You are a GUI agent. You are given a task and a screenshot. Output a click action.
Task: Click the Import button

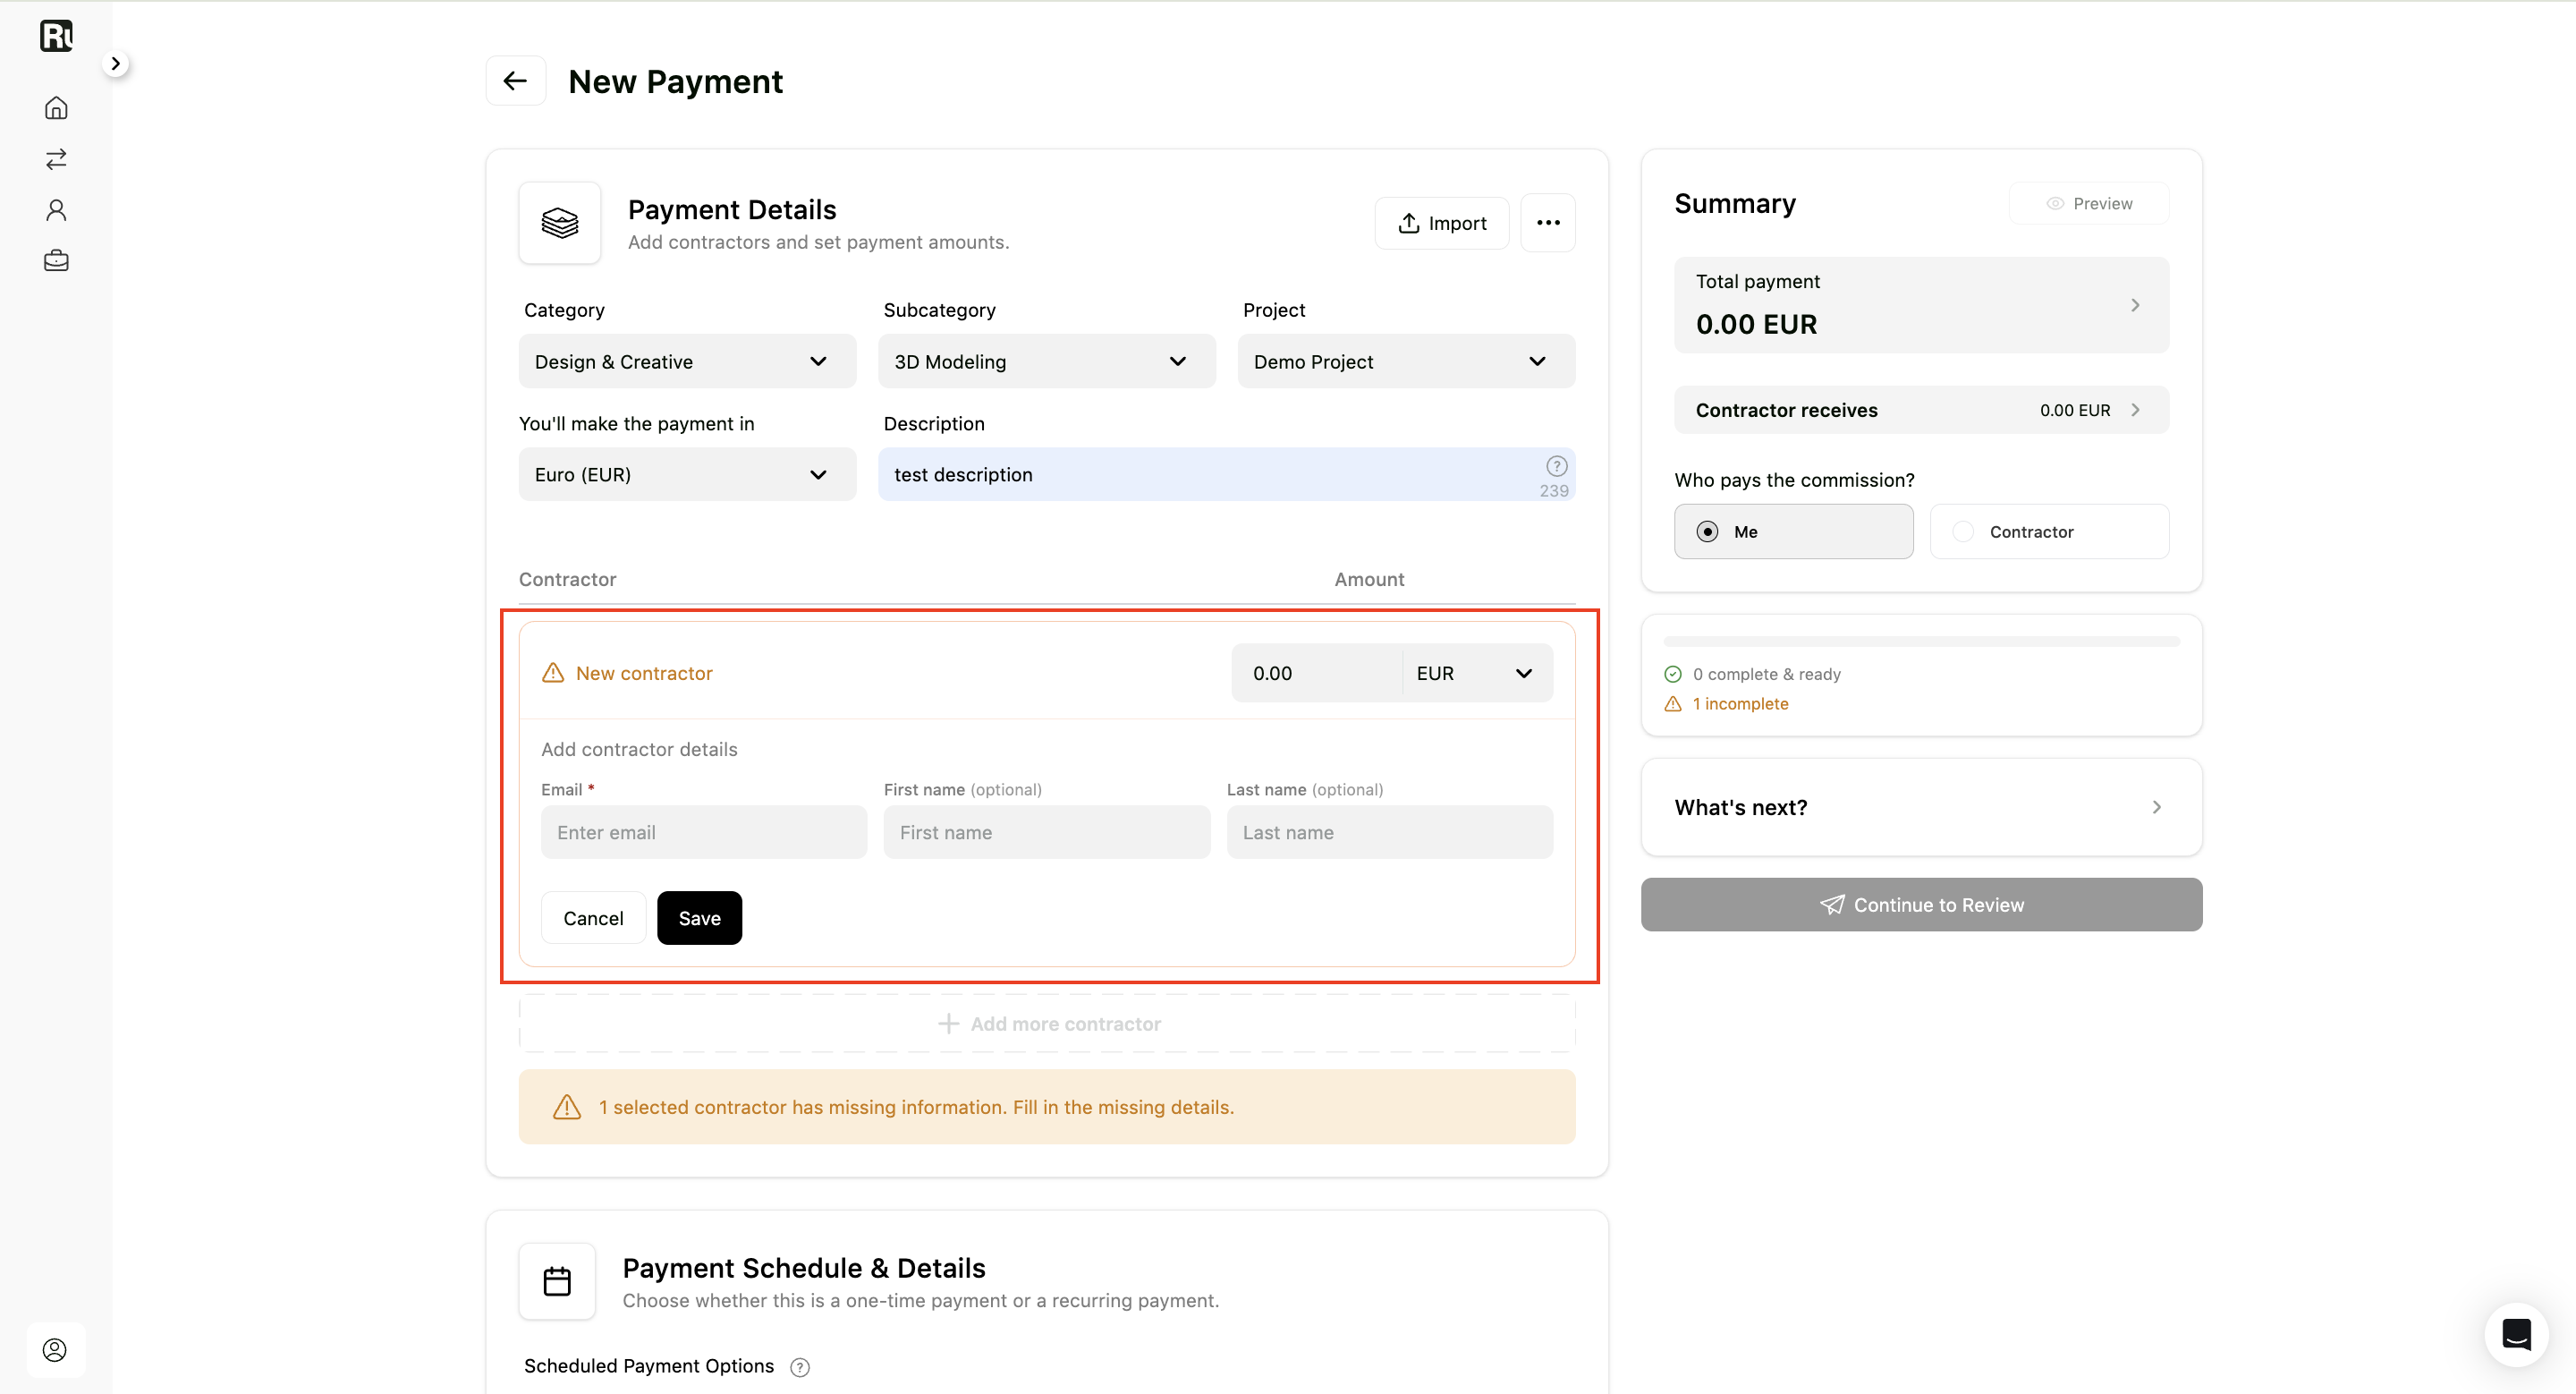(1442, 223)
